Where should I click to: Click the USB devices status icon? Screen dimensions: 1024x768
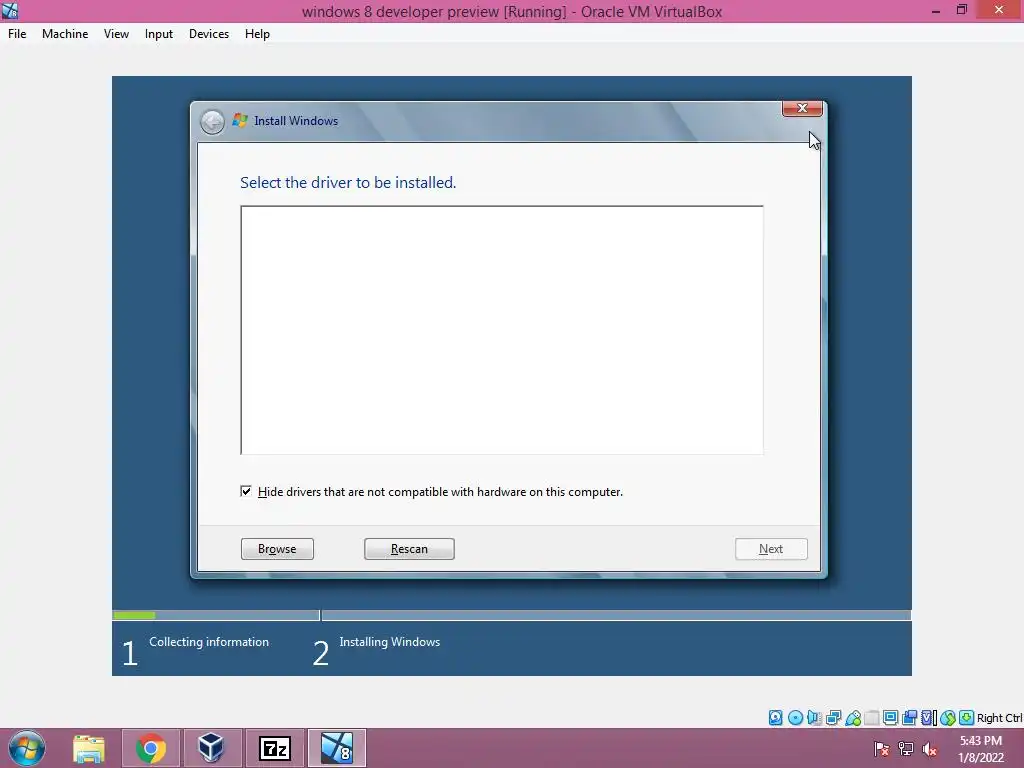click(853, 718)
